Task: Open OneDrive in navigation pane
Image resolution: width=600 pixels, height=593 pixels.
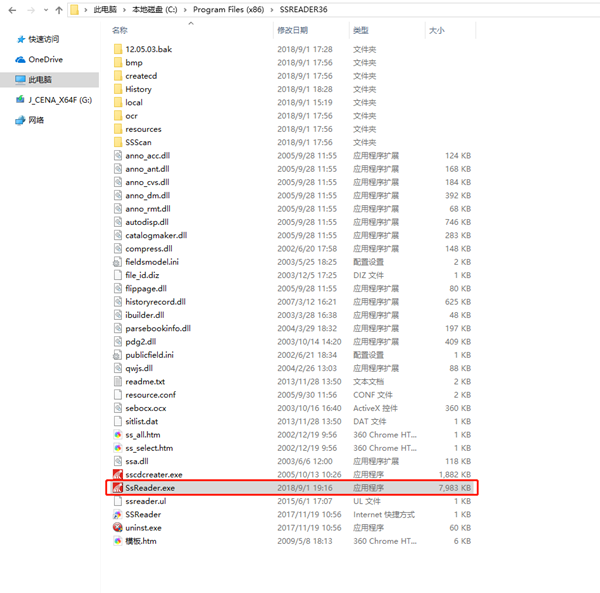Action: (46, 59)
